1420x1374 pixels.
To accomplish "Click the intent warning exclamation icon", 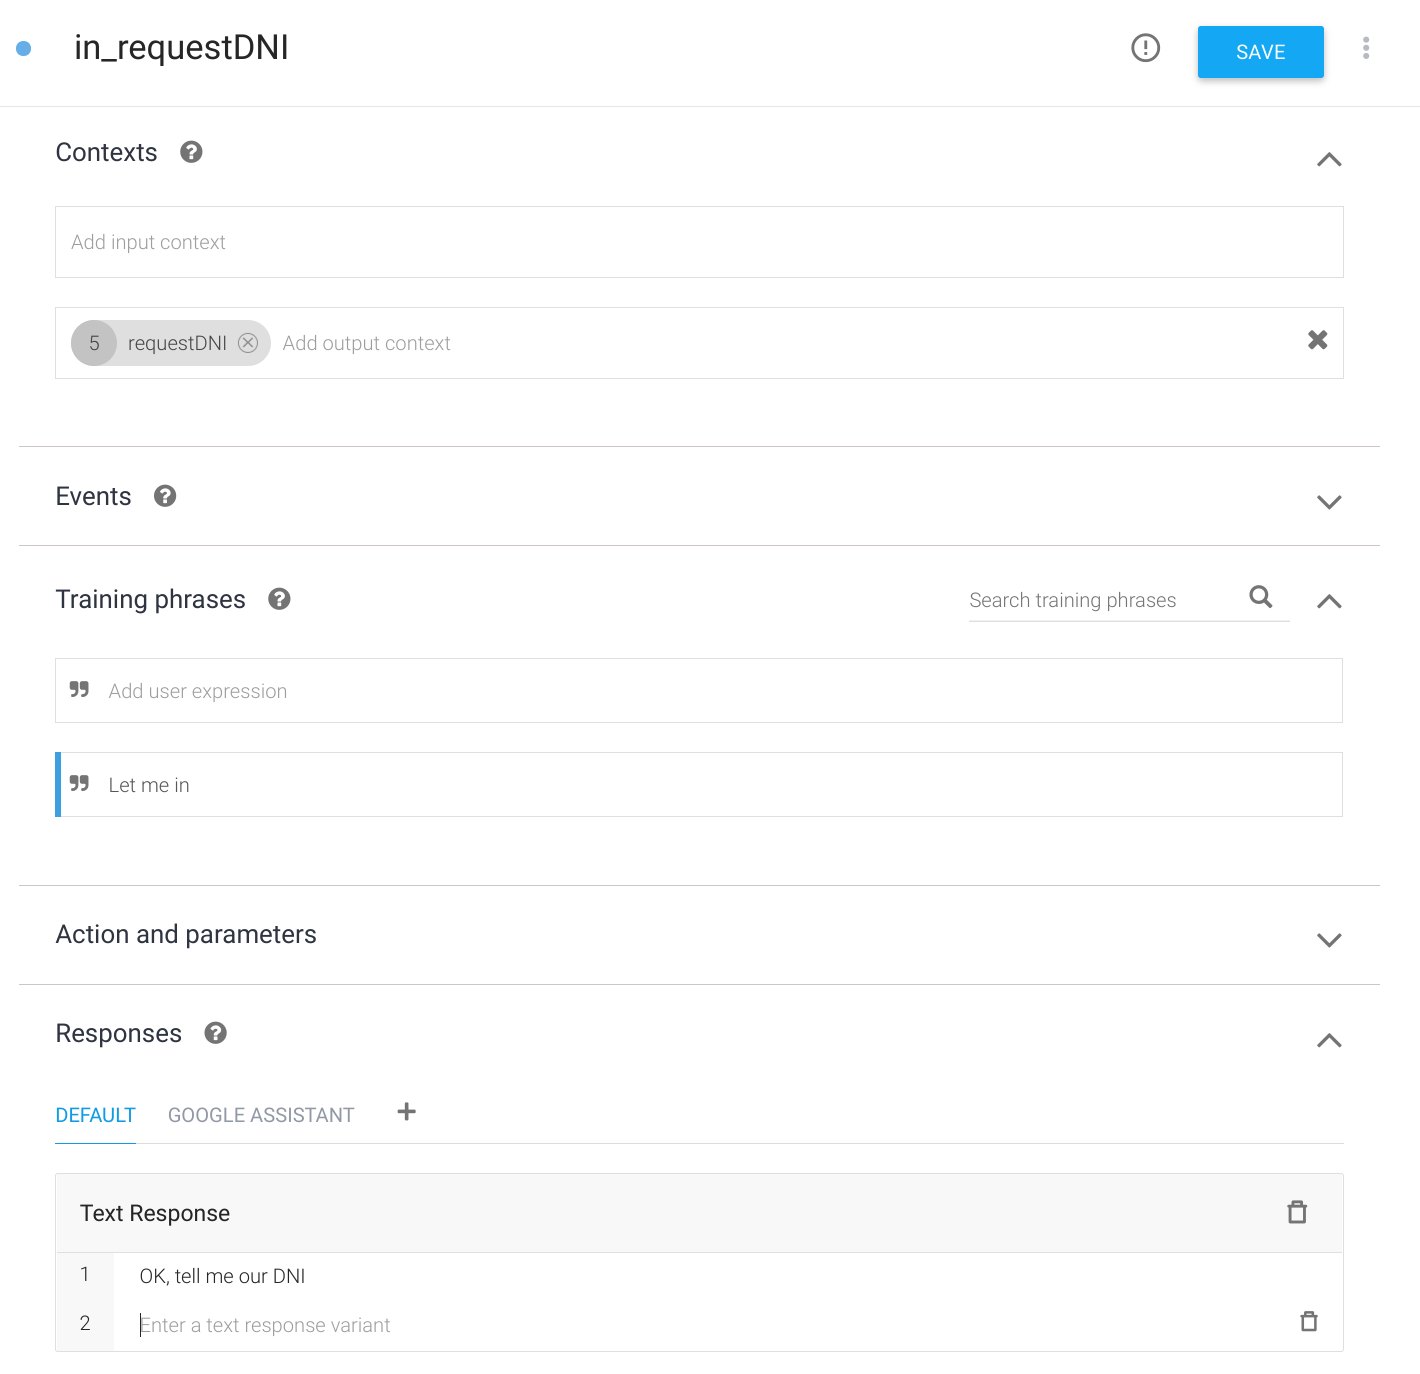I will point(1145,48).
